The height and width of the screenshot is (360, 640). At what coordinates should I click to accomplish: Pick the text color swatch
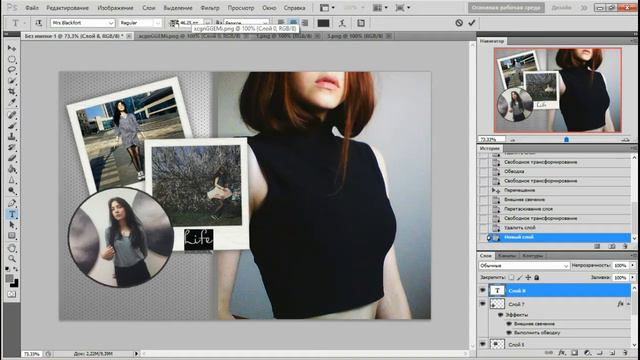(x=323, y=23)
